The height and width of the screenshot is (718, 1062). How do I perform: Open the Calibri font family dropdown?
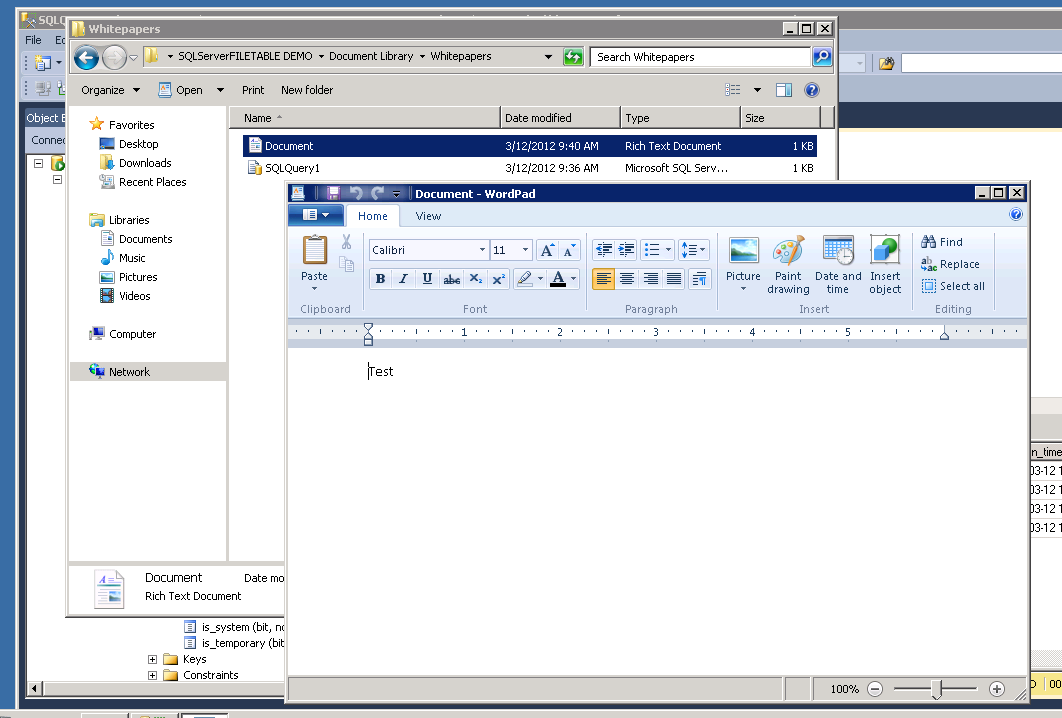point(482,250)
